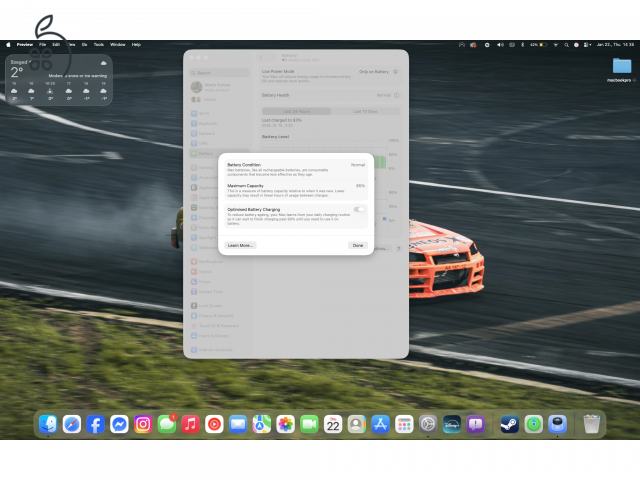Click the 42% battery indicator in menu bar
The image size is (640, 480).
click(x=538, y=45)
